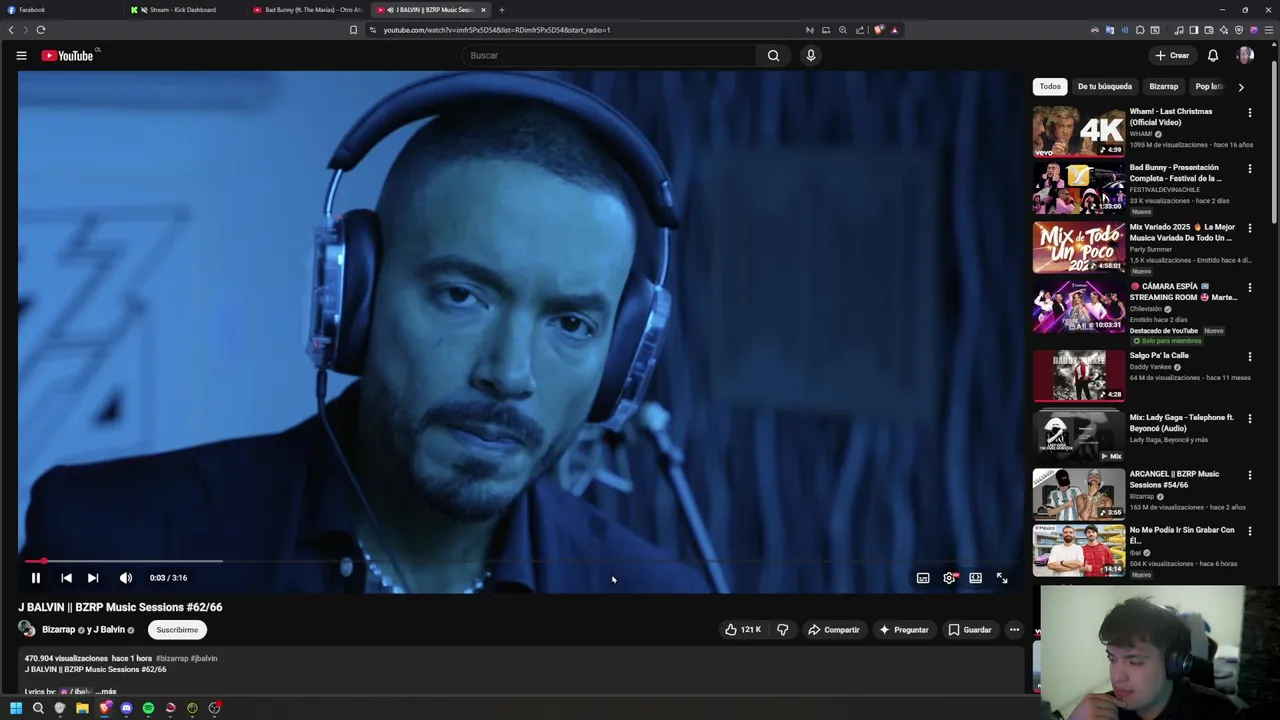Select the Todos filter chip

point(1050,87)
